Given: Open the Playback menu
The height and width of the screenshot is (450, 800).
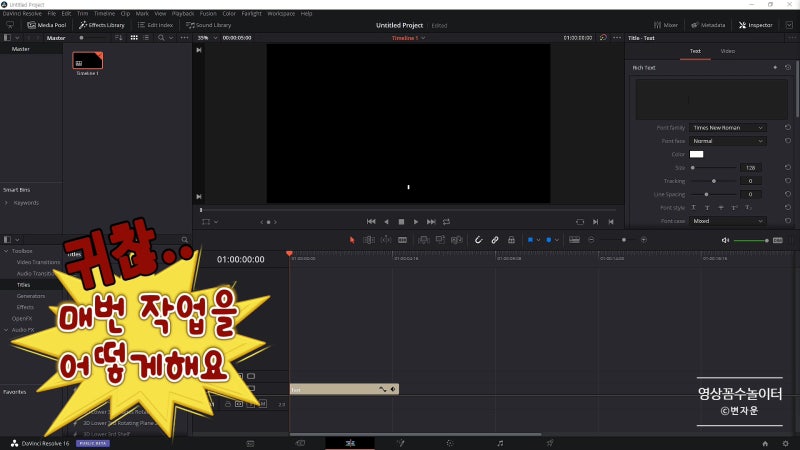Looking at the screenshot, I should click(x=183, y=14).
